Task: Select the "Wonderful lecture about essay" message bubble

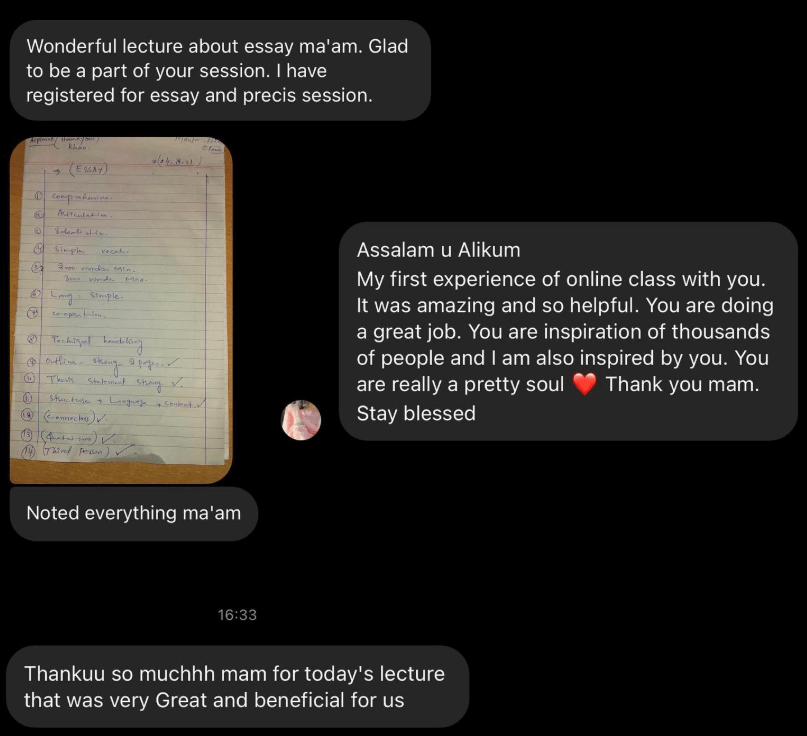Action: click(x=220, y=71)
